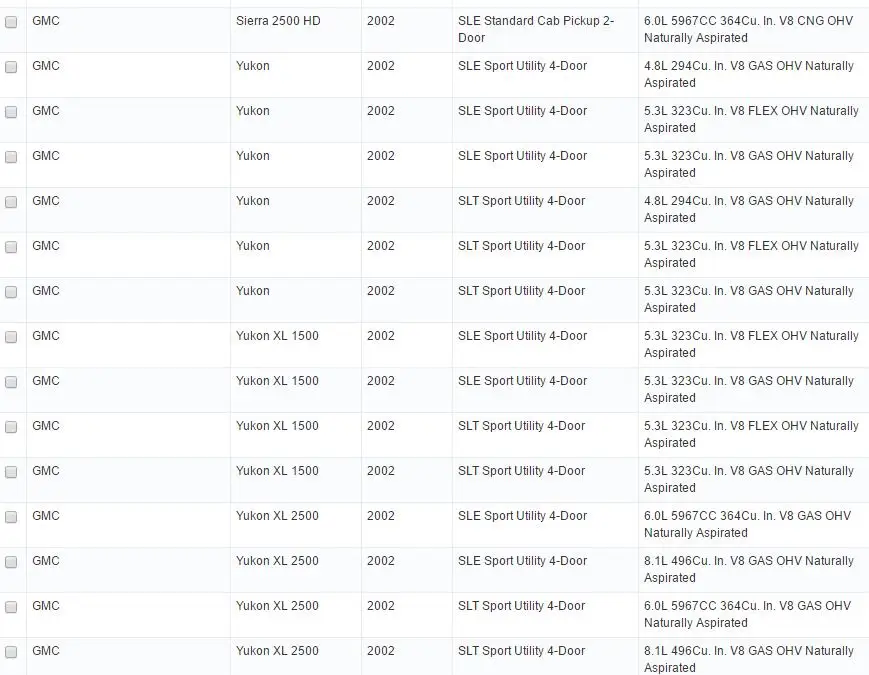Image resolution: width=869 pixels, height=675 pixels.
Task: Check the Yukon SLE 4.8L GAS row
Action: tap(11, 67)
